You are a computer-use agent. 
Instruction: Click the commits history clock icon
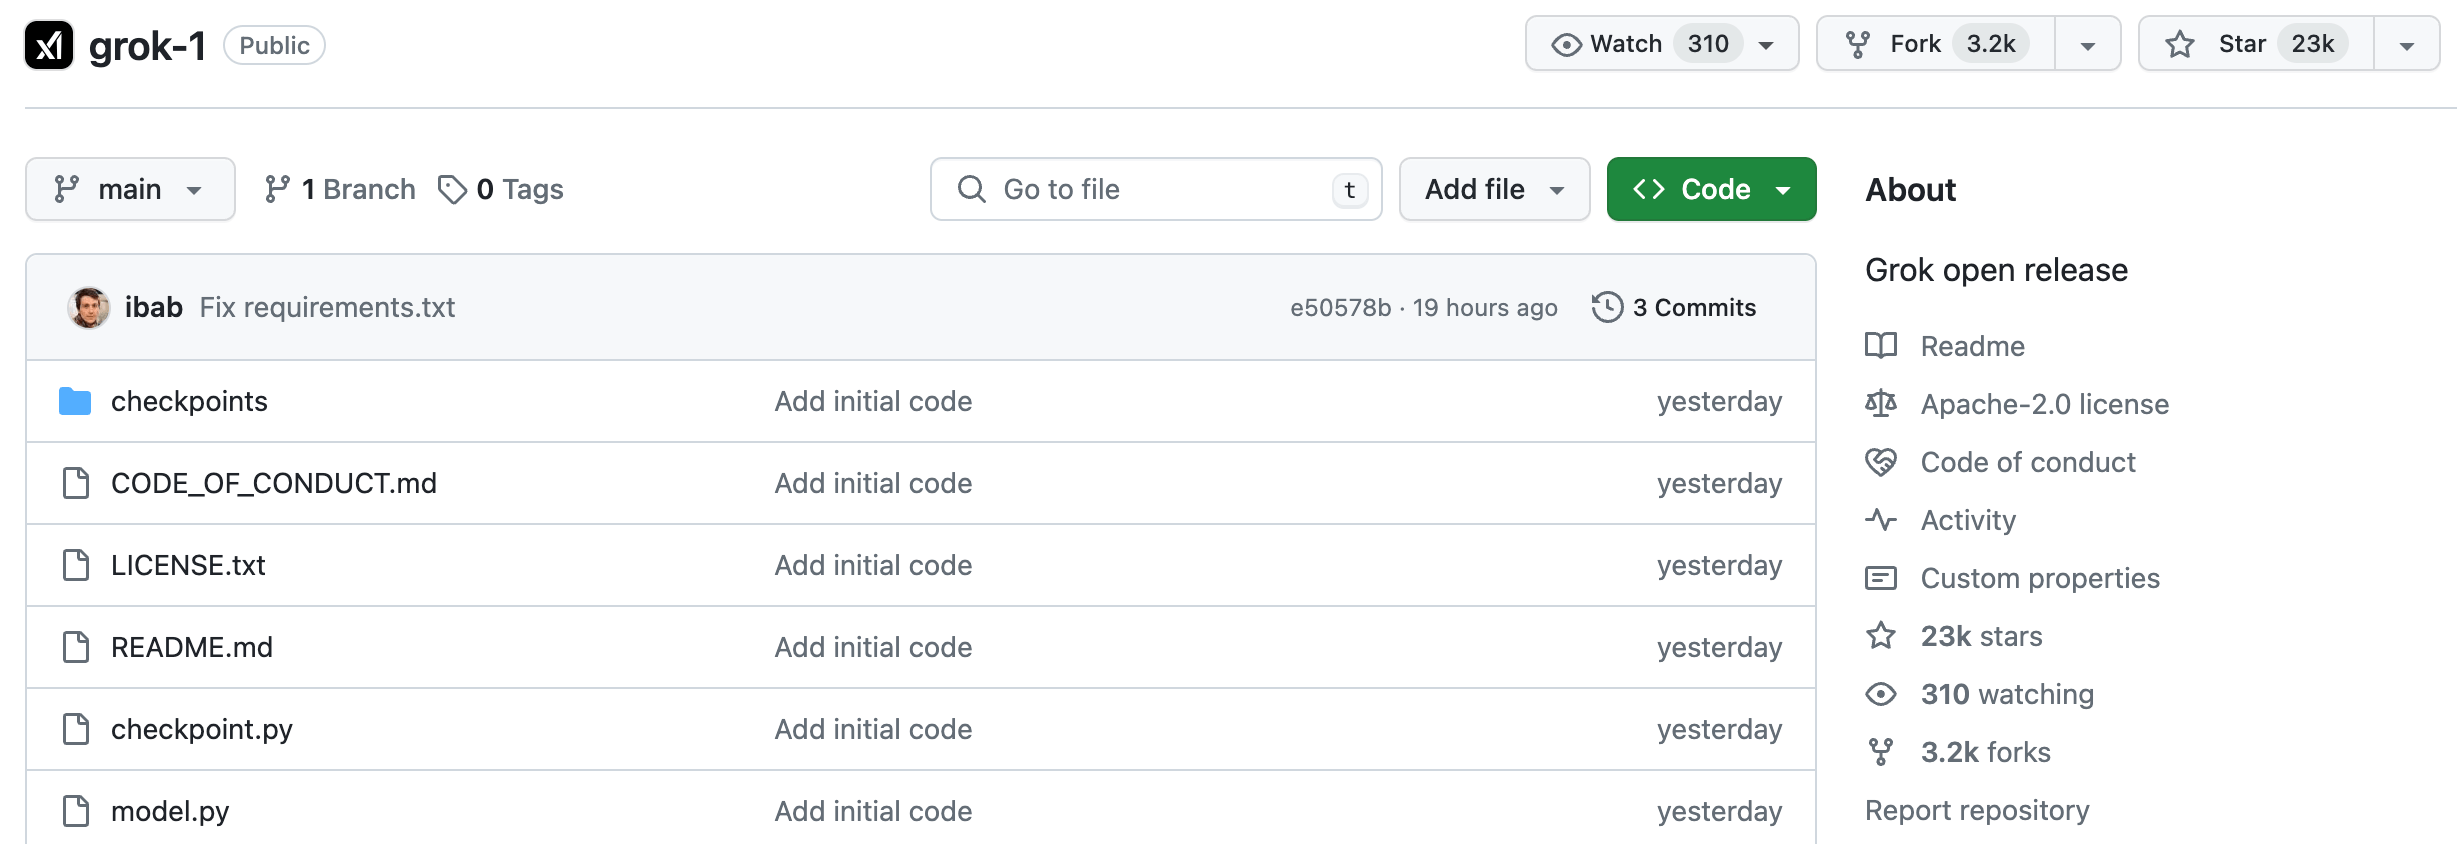1607,307
